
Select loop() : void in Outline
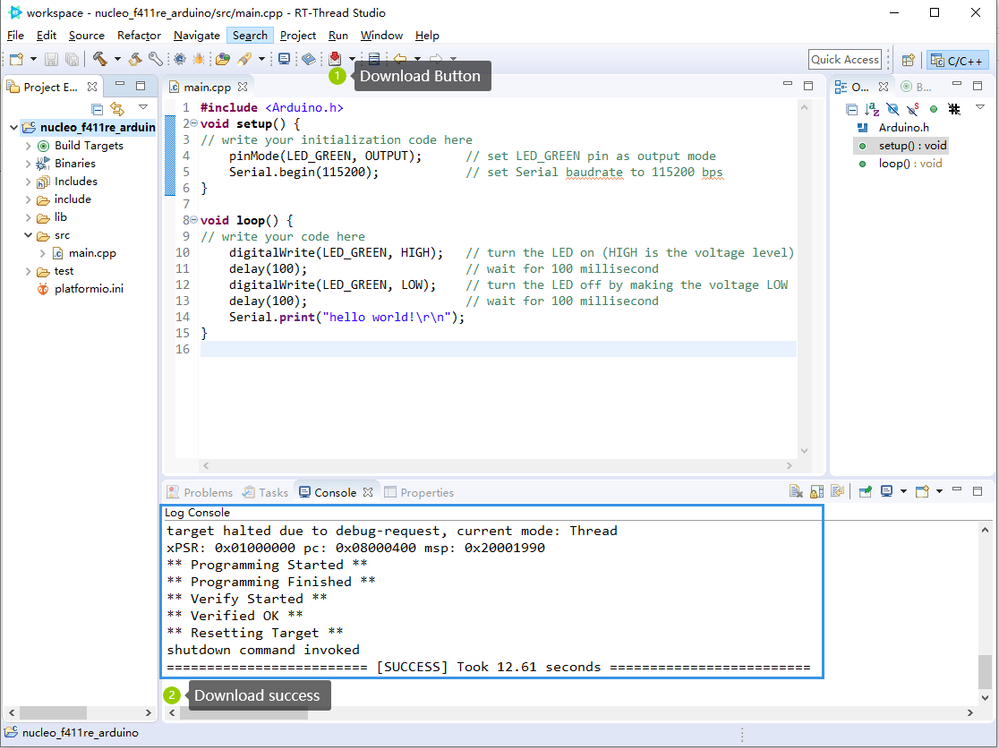[910, 164]
